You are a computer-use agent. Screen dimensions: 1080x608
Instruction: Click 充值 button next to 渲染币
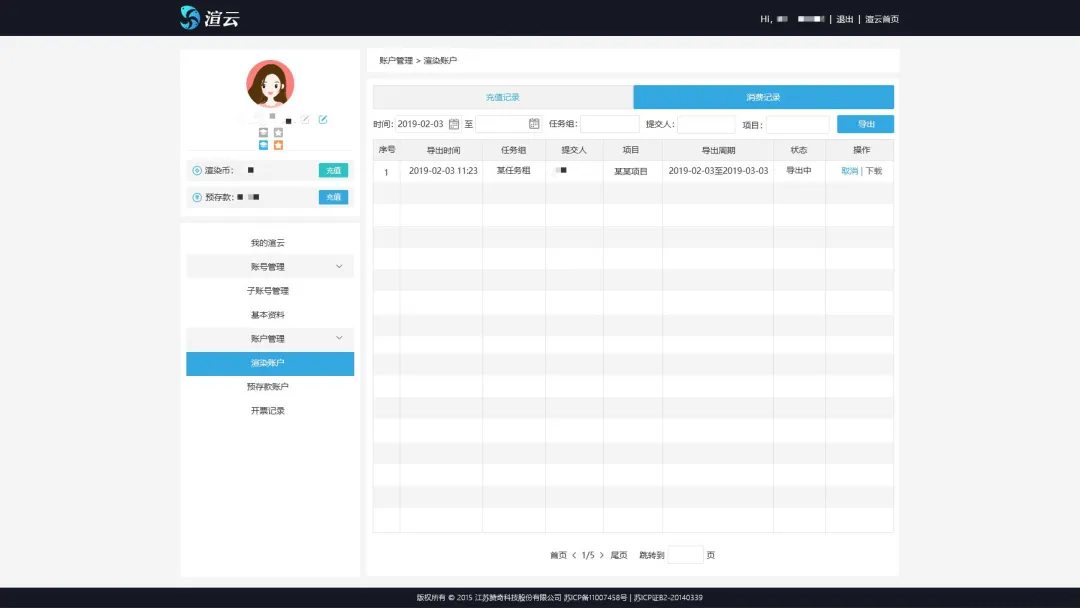pyautogui.click(x=333, y=171)
